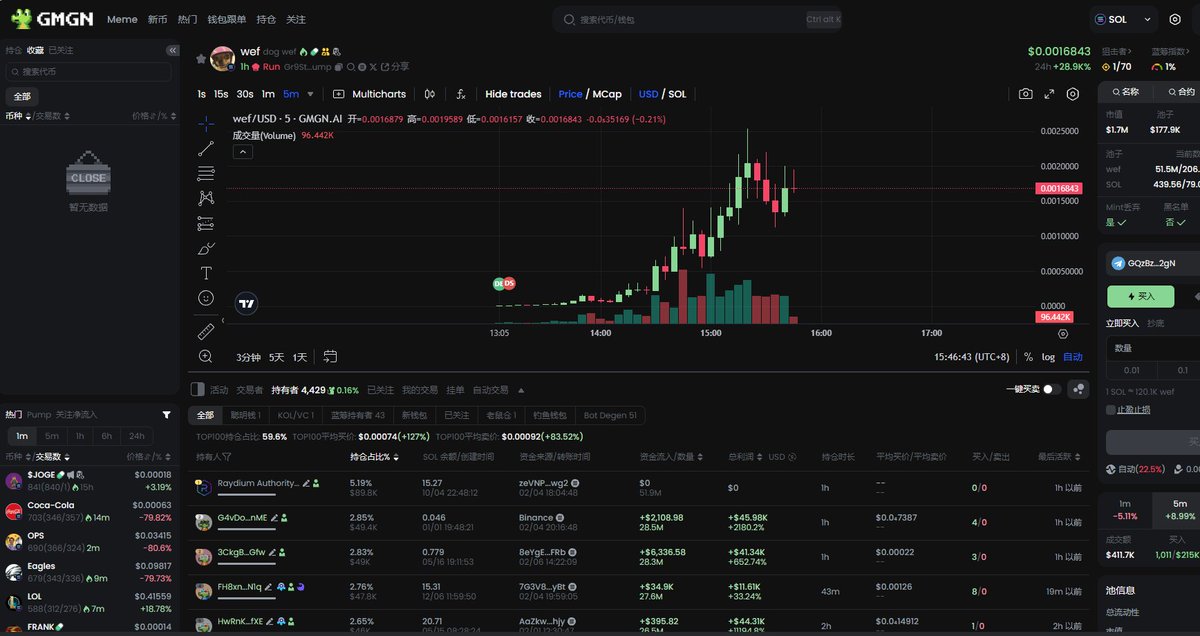Expand chart to fullscreen
The height and width of the screenshot is (636, 1200).
1049,94
